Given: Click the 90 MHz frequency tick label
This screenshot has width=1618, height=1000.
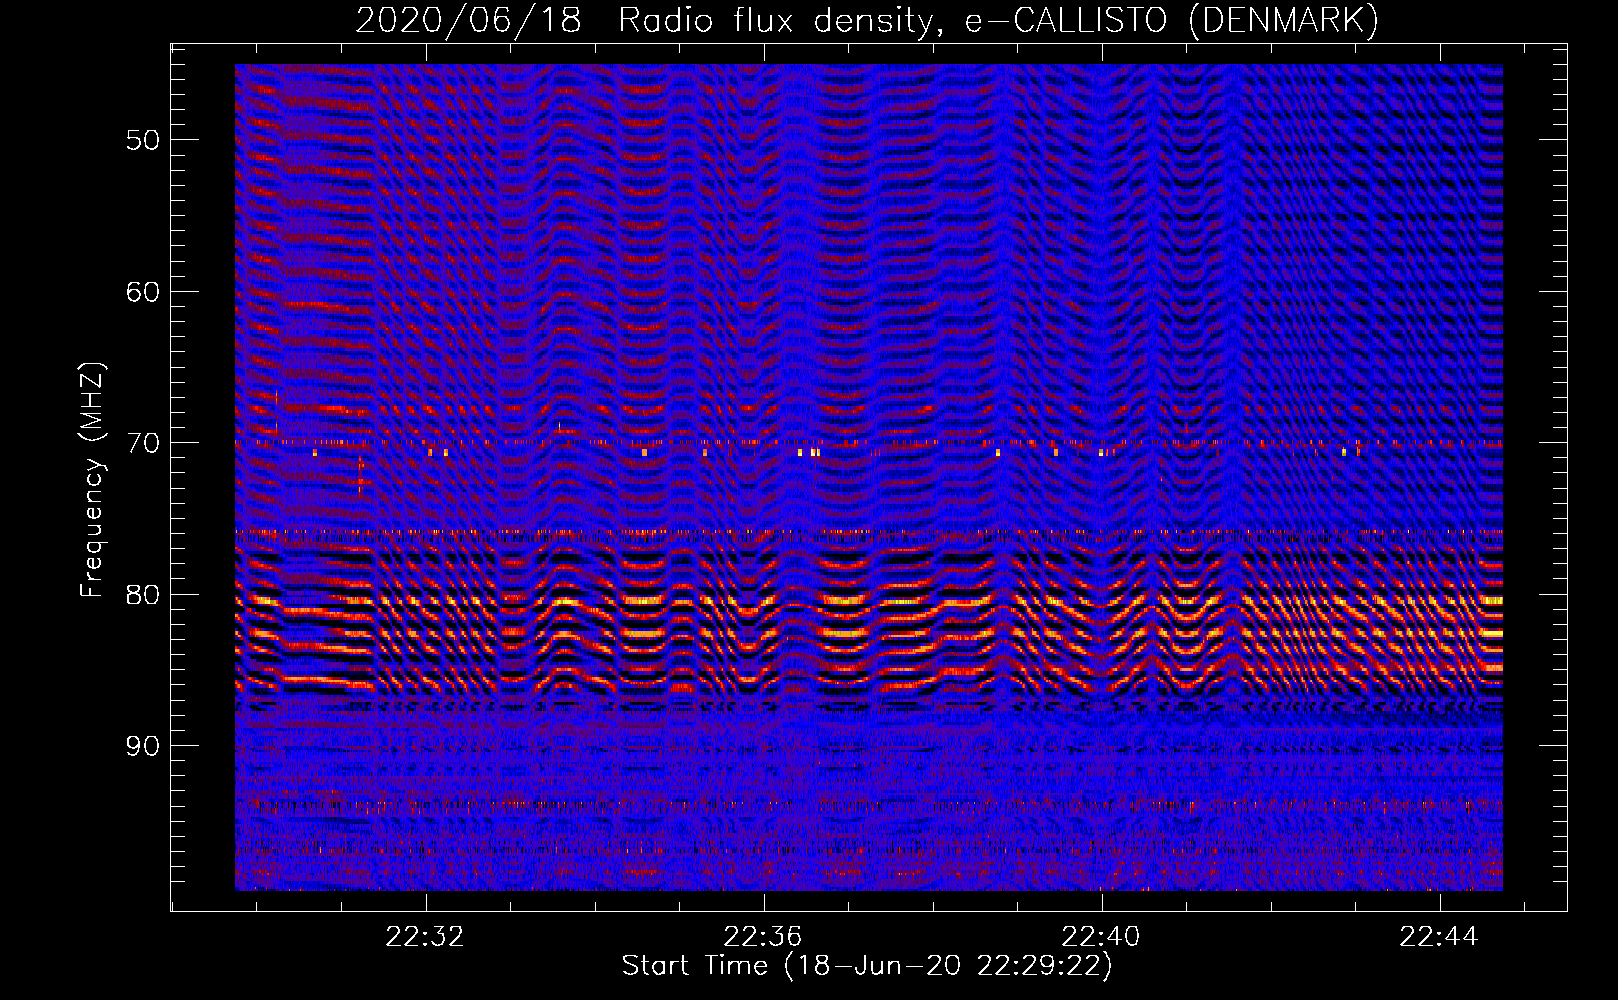Looking at the screenshot, I should [143, 746].
